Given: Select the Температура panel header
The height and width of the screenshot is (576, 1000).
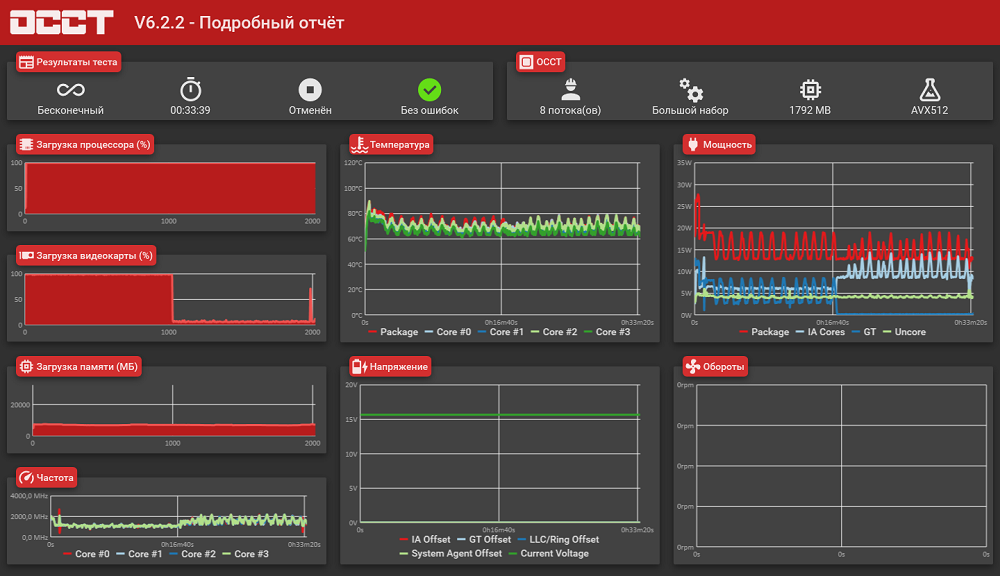Looking at the screenshot, I should point(391,145).
